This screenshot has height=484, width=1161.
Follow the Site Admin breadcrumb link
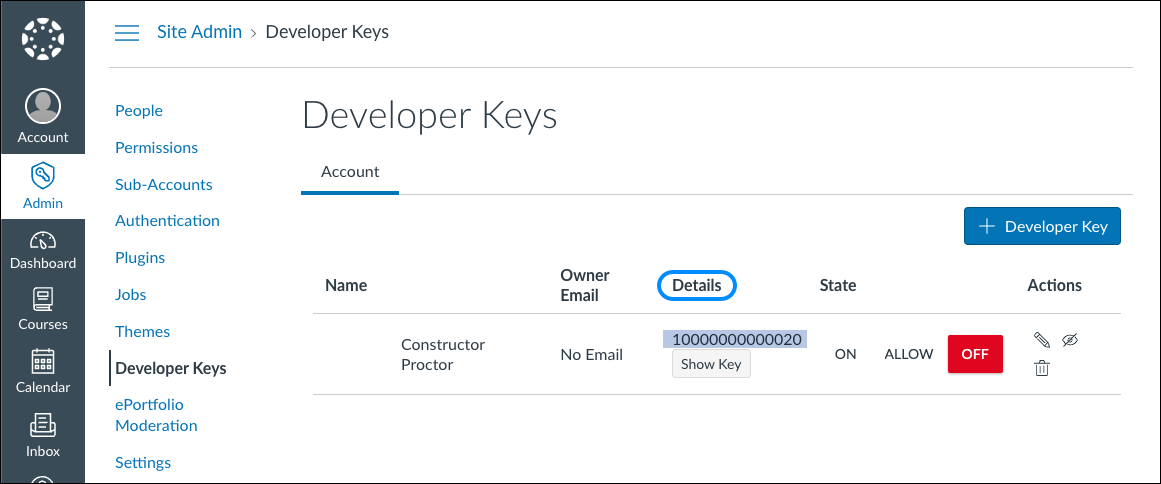point(199,32)
